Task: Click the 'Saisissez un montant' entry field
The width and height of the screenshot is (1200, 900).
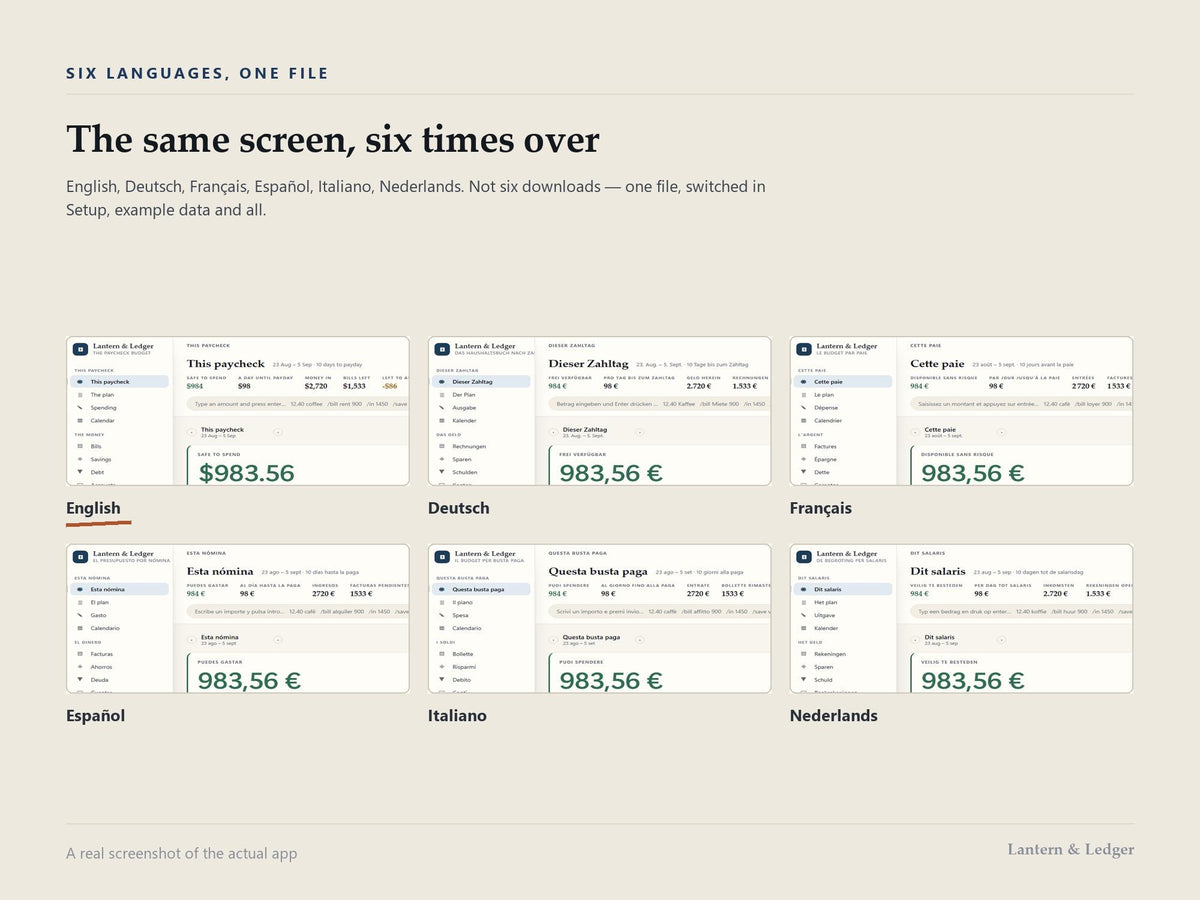Action: coord(1022,404)
